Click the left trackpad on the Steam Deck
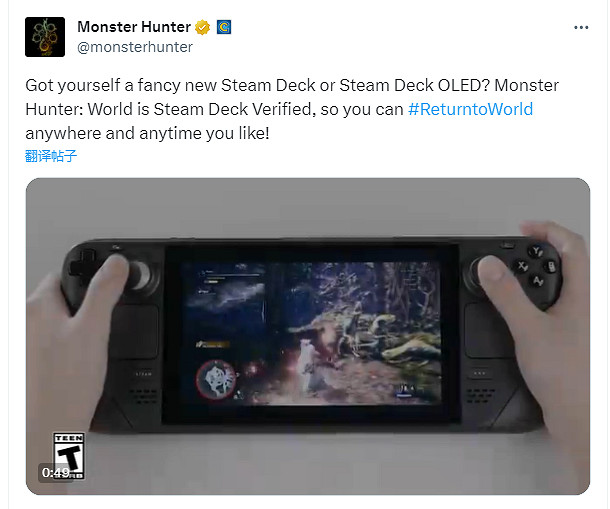The image size is (610, 509). (134, 332)
